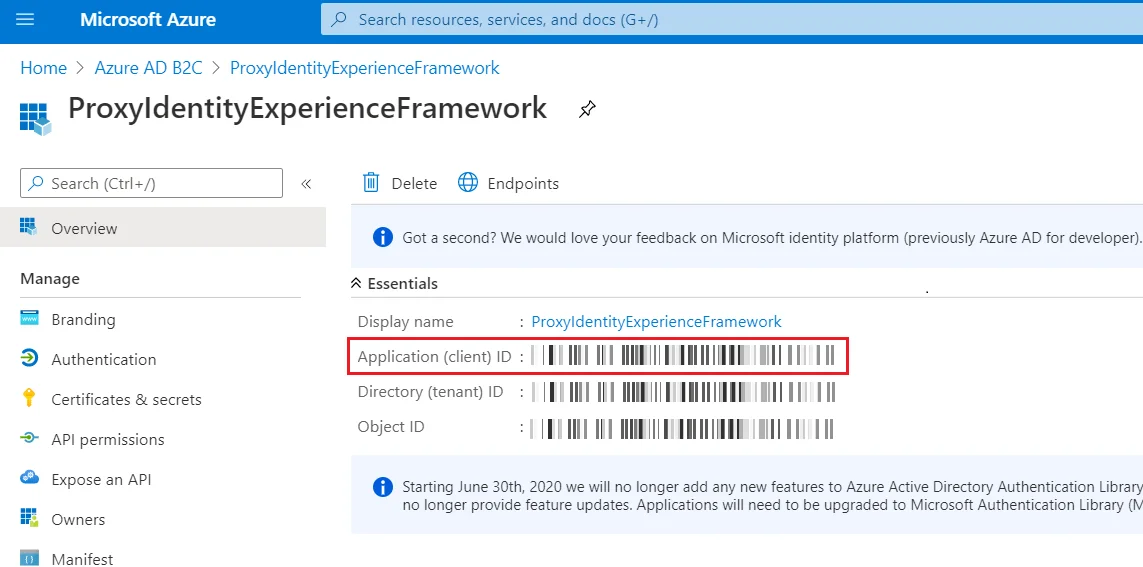The image size is (1143, 567).
Task: Click the blurred Object ID value
Action: click(x=682, y=428)
